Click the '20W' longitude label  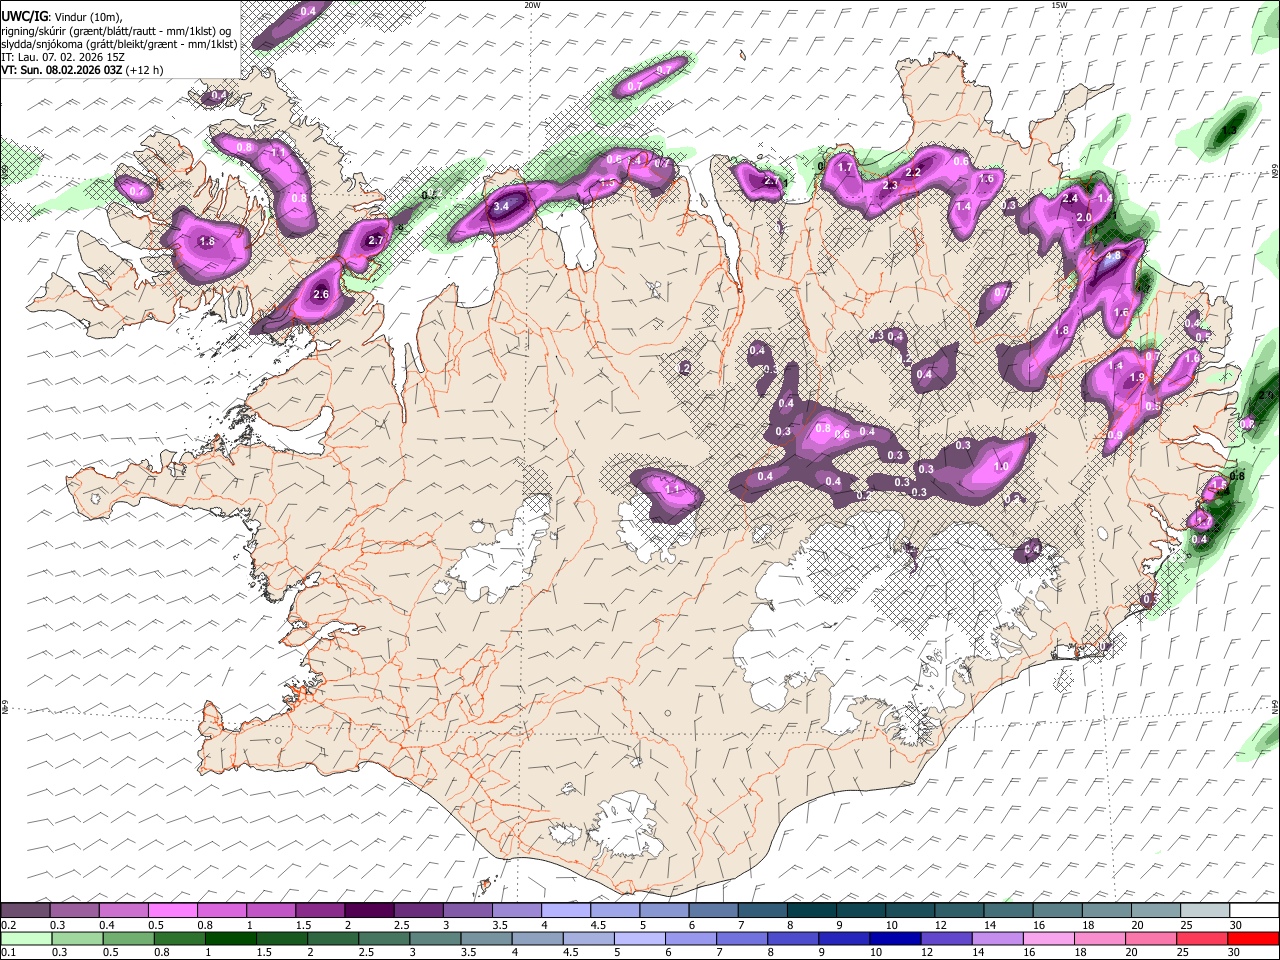coord(532,5)
